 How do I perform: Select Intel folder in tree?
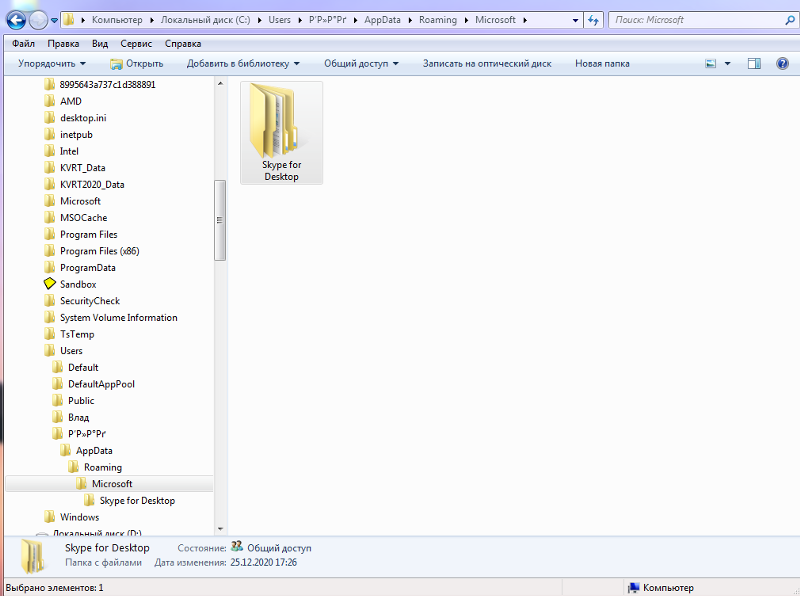[x=69, y=151]
